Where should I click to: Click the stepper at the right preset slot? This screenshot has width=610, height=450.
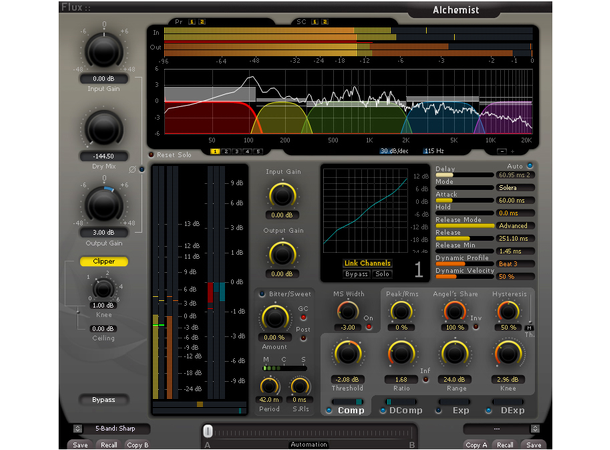coord(535,429)
